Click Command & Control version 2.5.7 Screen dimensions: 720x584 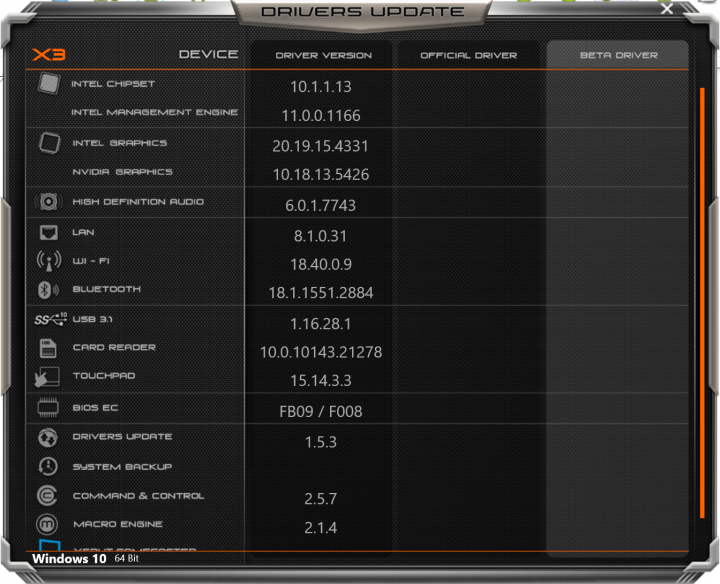tap(321, 499)
